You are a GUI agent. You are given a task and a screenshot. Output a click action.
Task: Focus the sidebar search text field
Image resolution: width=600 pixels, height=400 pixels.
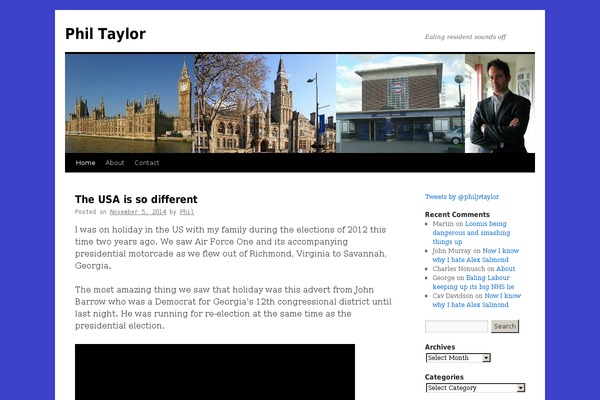456,327
